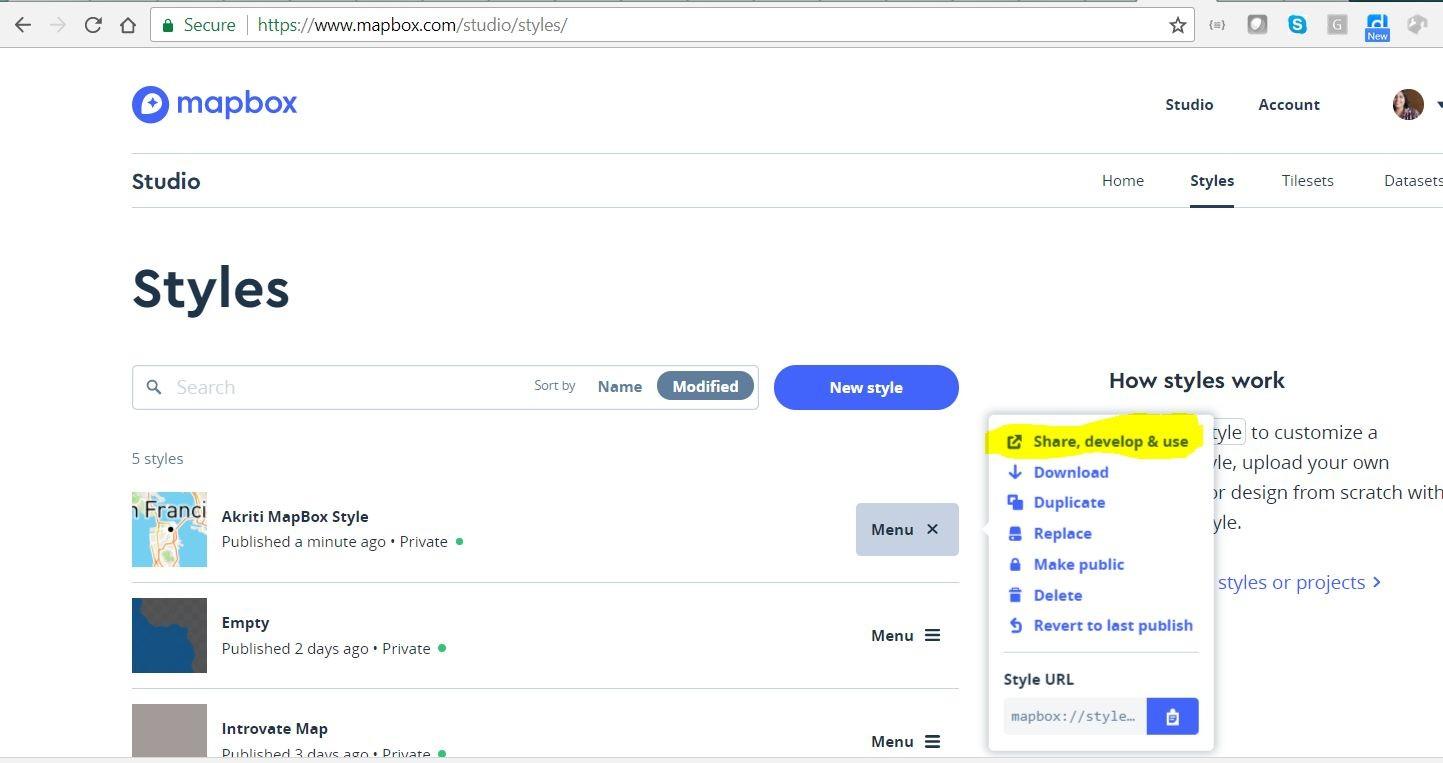Select Revert to last publish

(x=1113, y=625)
